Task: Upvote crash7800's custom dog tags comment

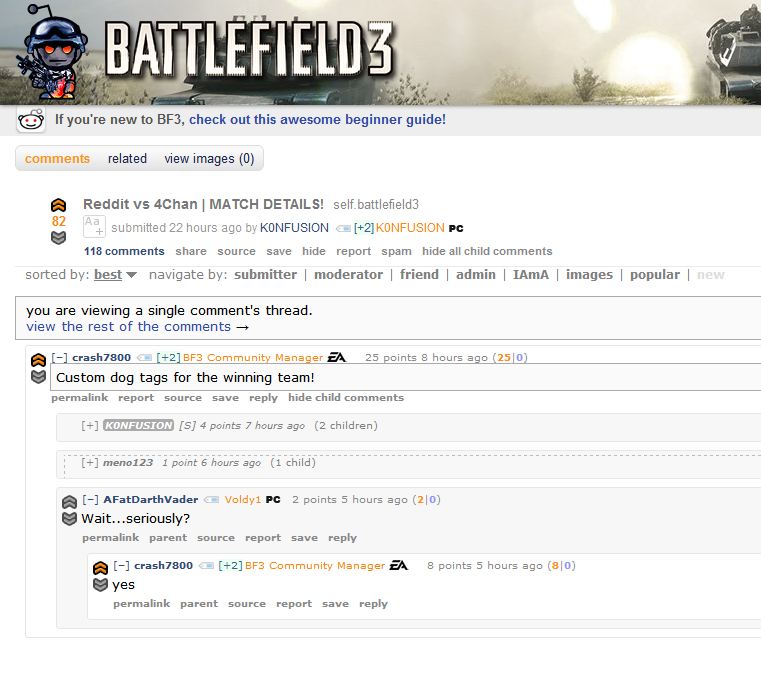Action: 38,360
